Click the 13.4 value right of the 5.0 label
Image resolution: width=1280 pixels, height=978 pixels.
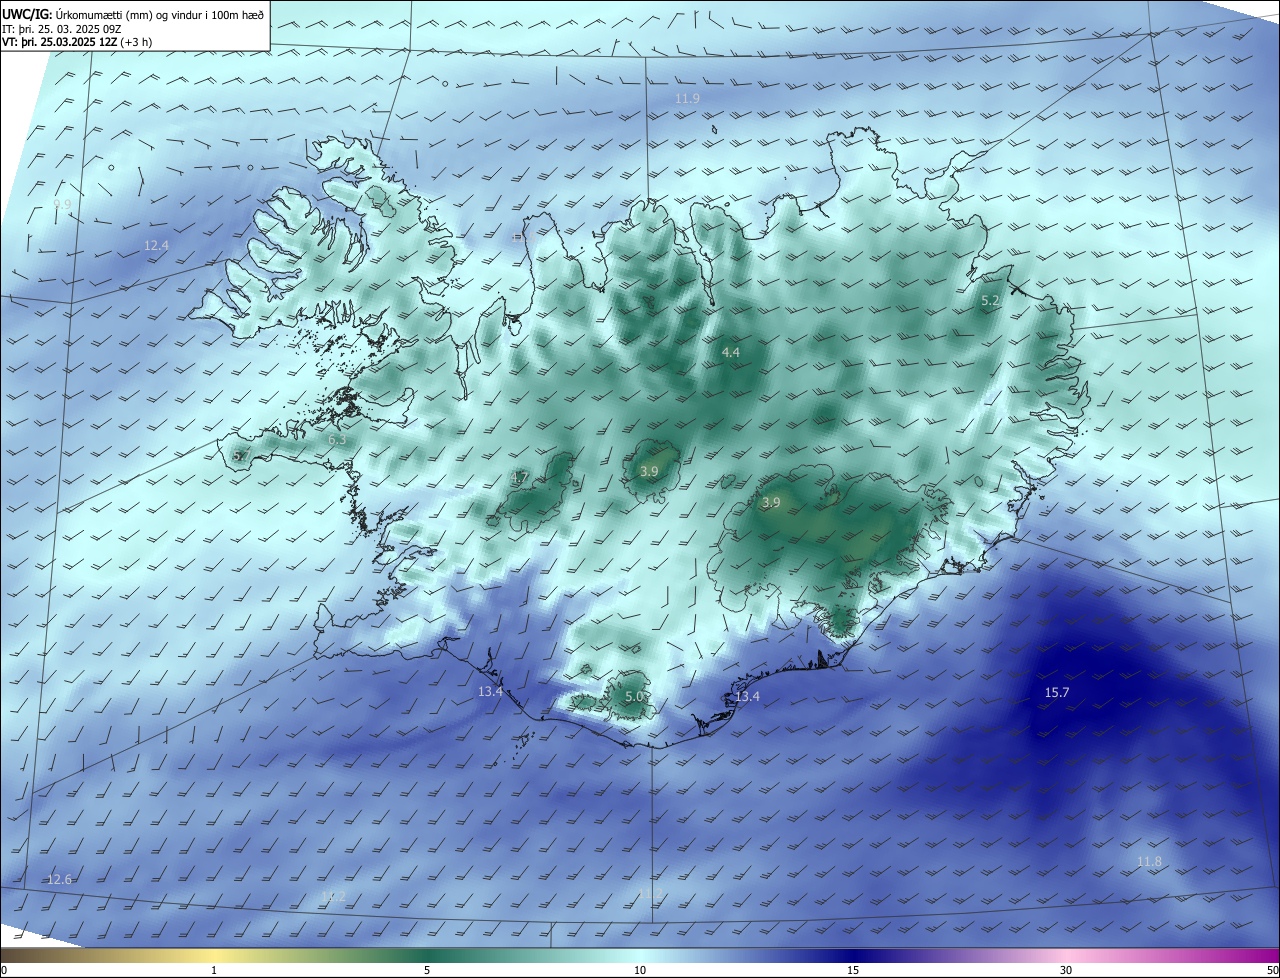coord(747,696)
